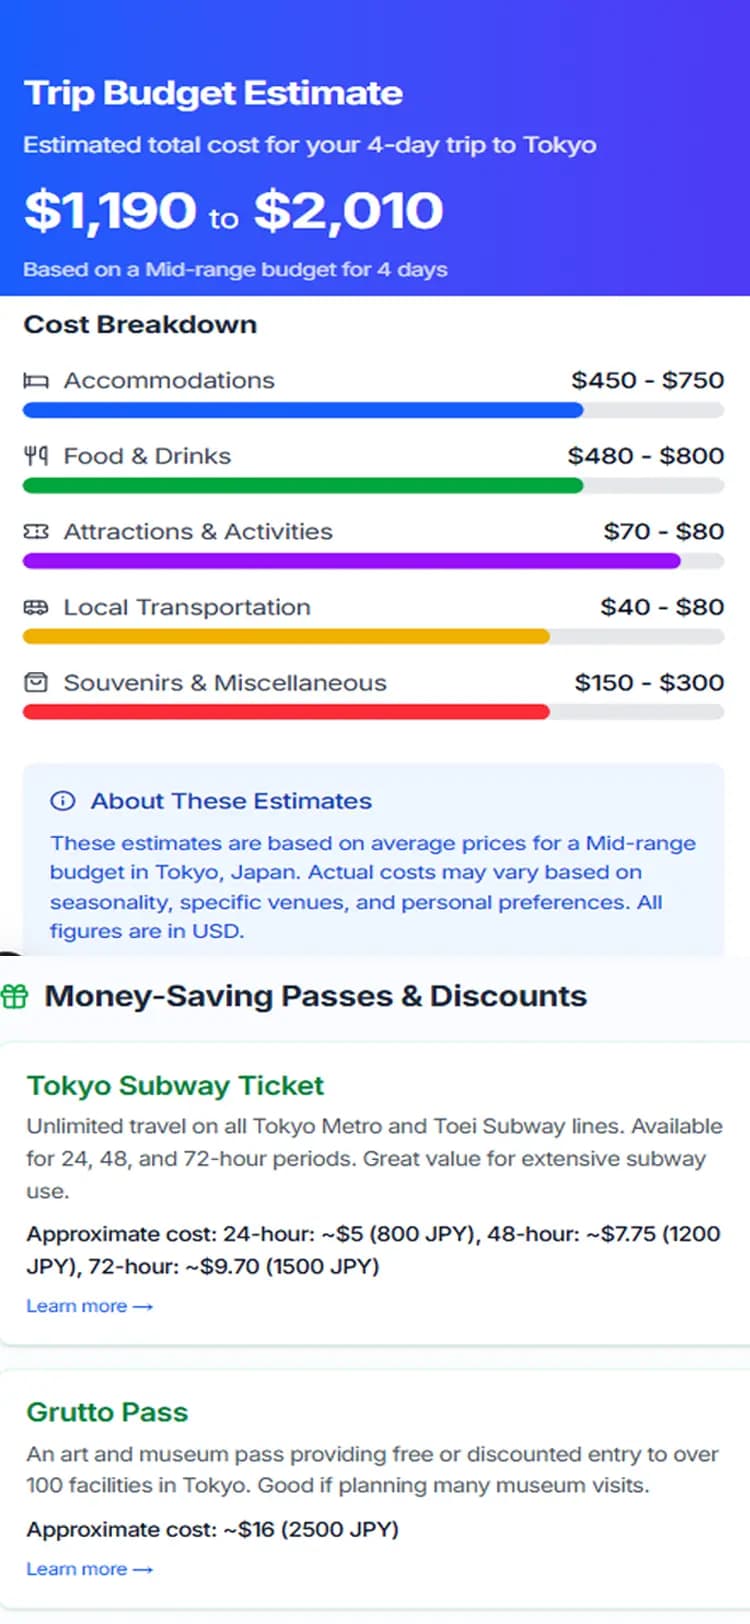Click the yellow Local Transportation bar
The width and height of the screenshot is (750, 1624).
tap(286, 636)
